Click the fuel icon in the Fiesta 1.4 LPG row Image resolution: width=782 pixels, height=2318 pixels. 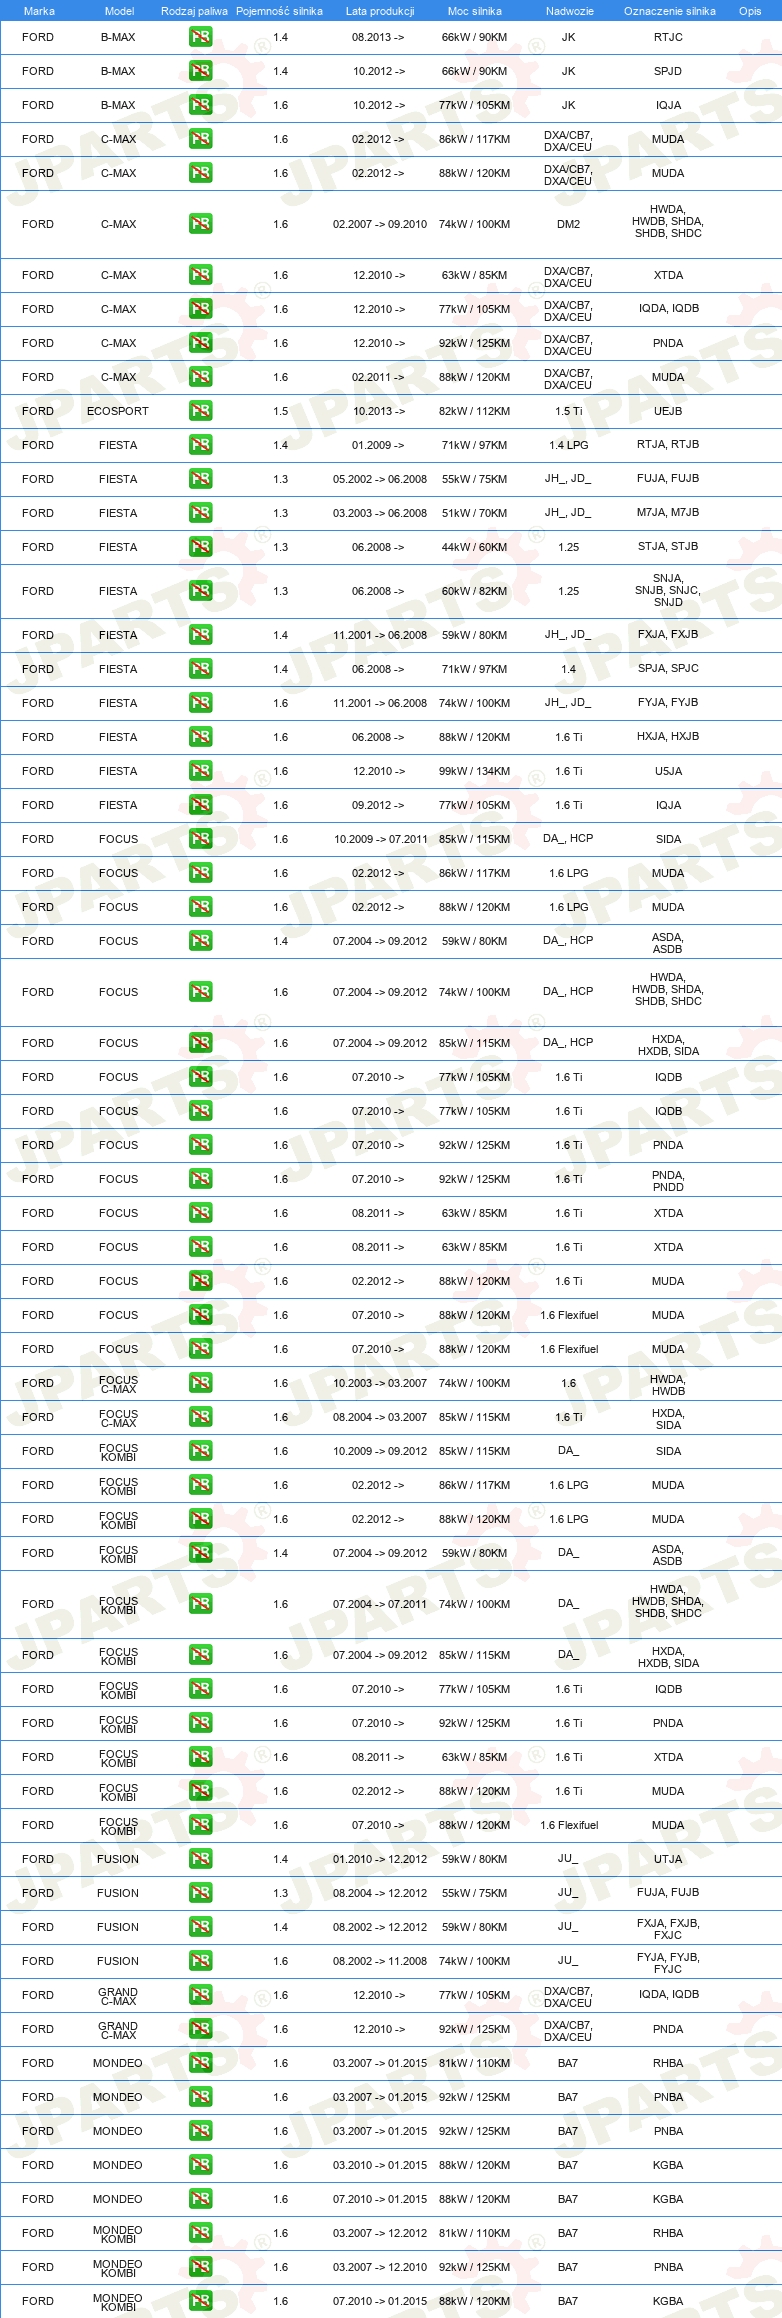(x=200, y=445)
